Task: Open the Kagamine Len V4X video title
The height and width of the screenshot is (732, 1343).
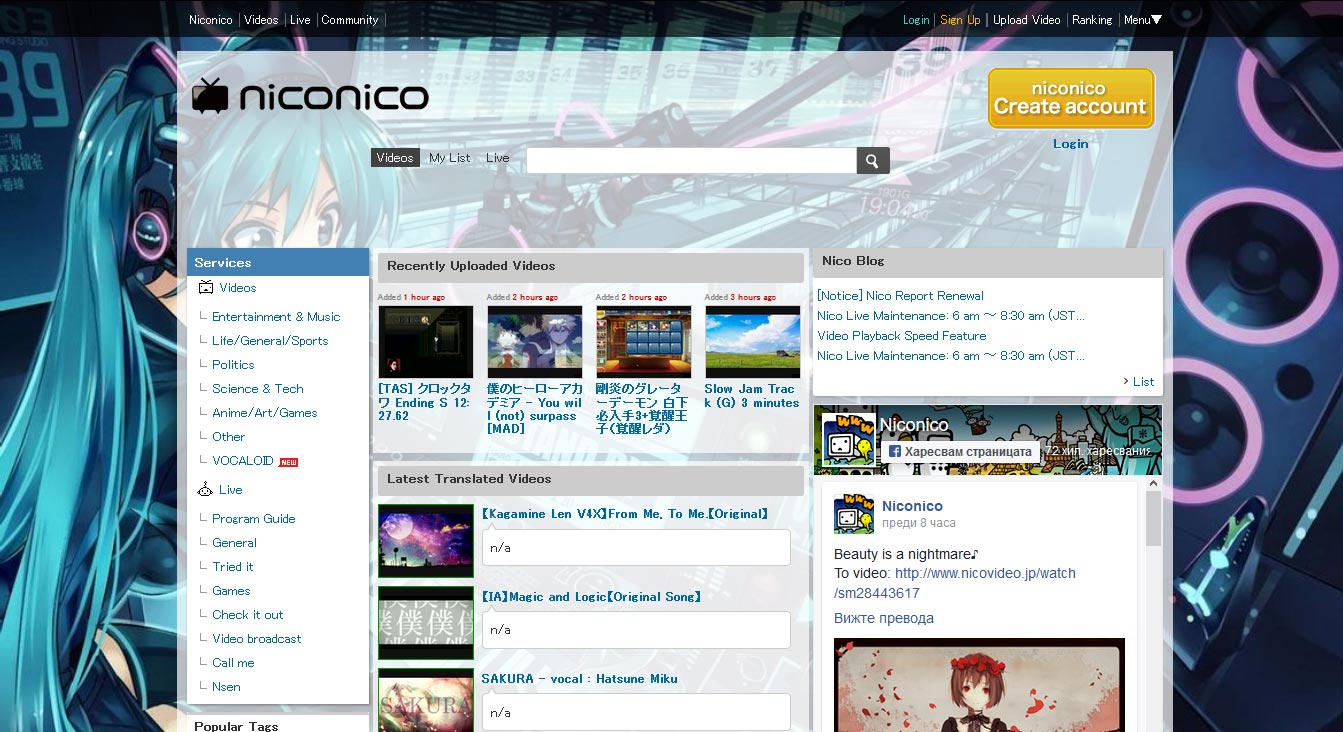Action: 625,514
